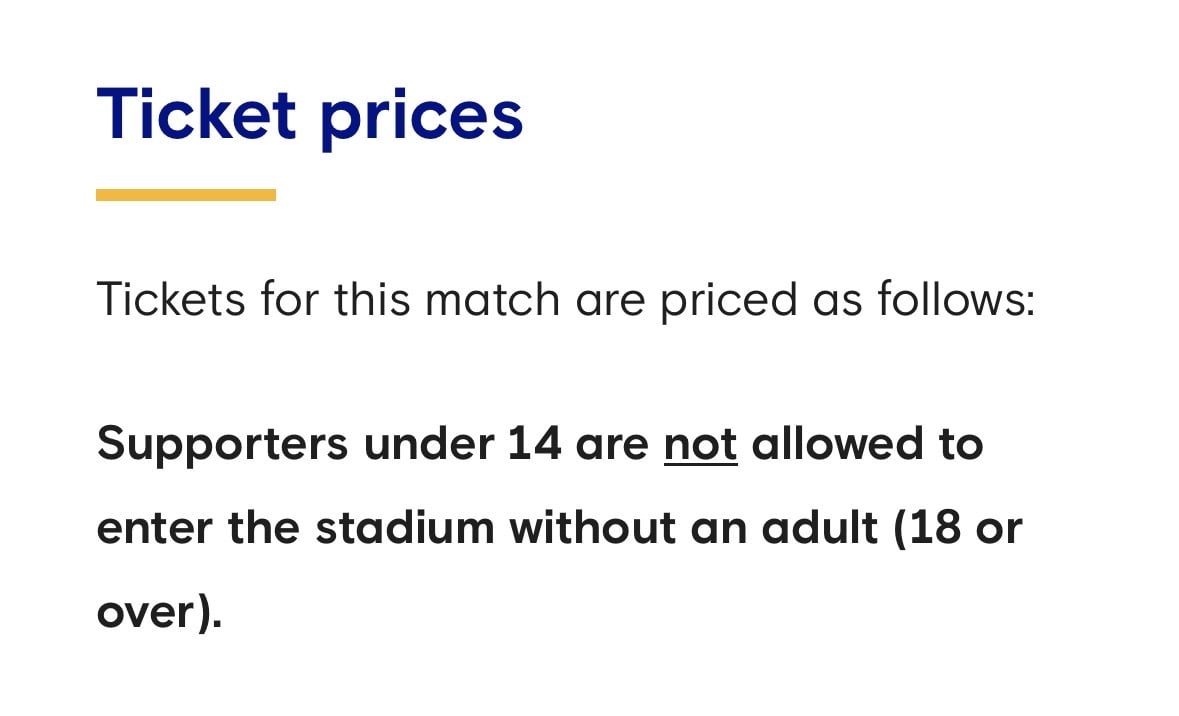Click the word "follows:" ending the sentence
1179x716 pixels.
click(x=956, y=300)
